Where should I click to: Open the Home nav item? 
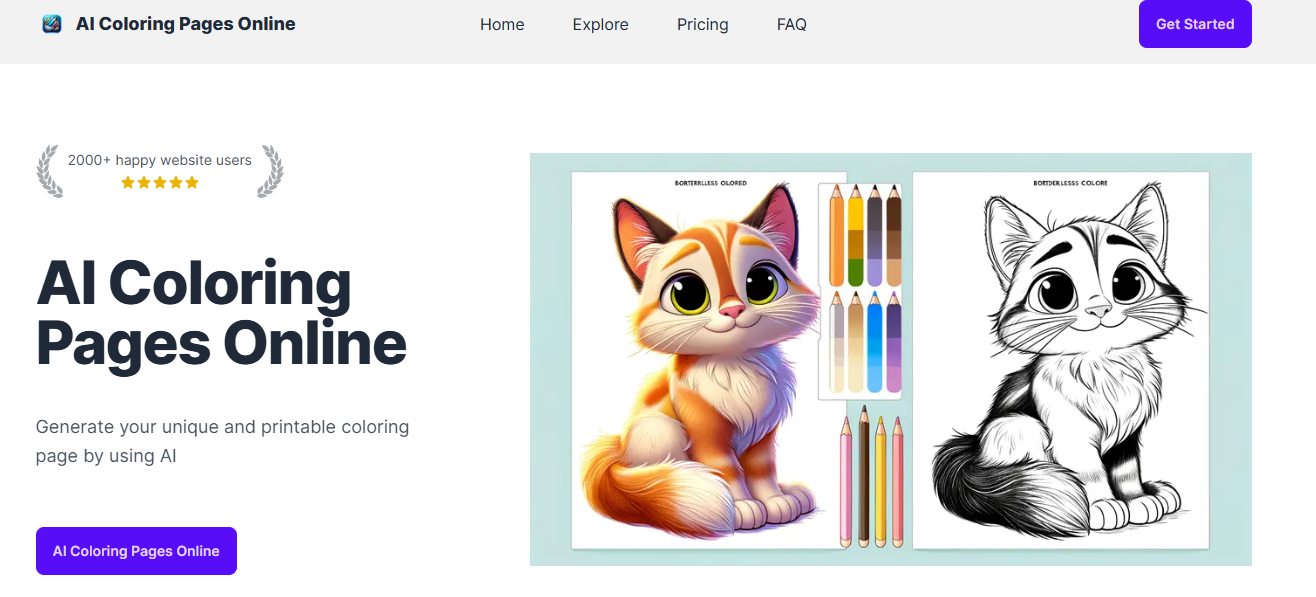(x=502, y=24)
